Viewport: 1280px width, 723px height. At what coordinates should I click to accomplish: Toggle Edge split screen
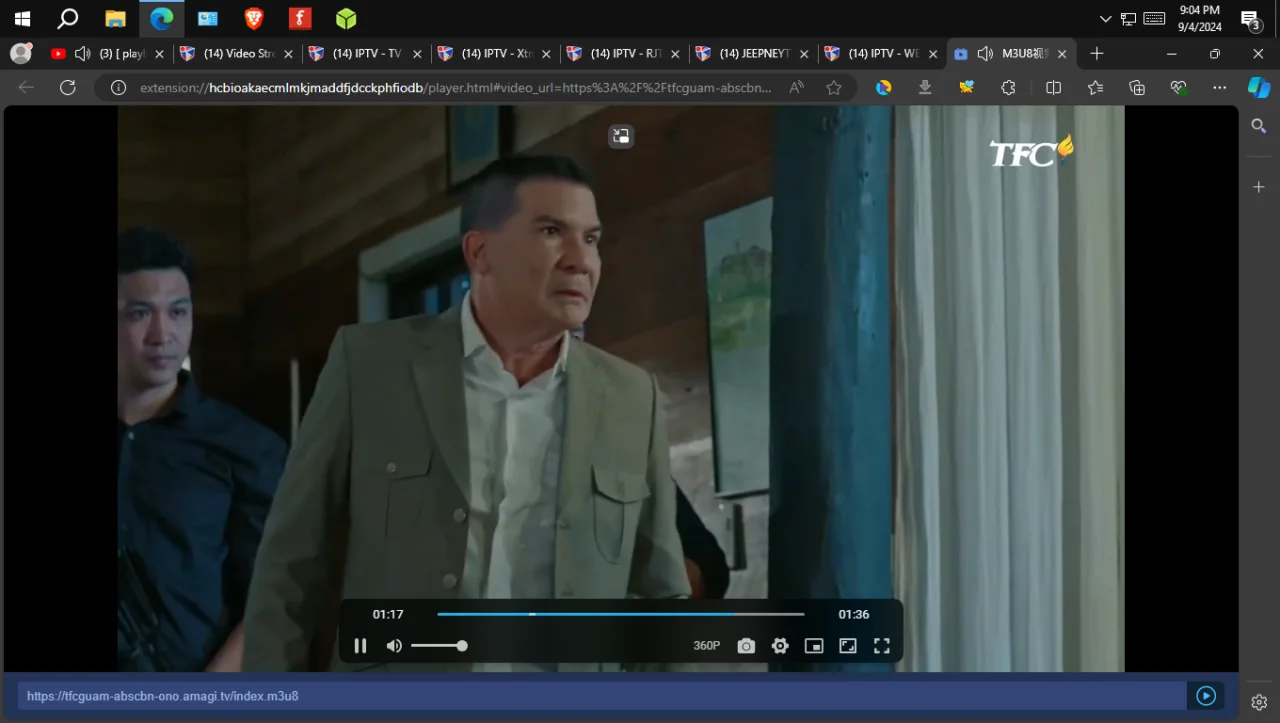1053,88
